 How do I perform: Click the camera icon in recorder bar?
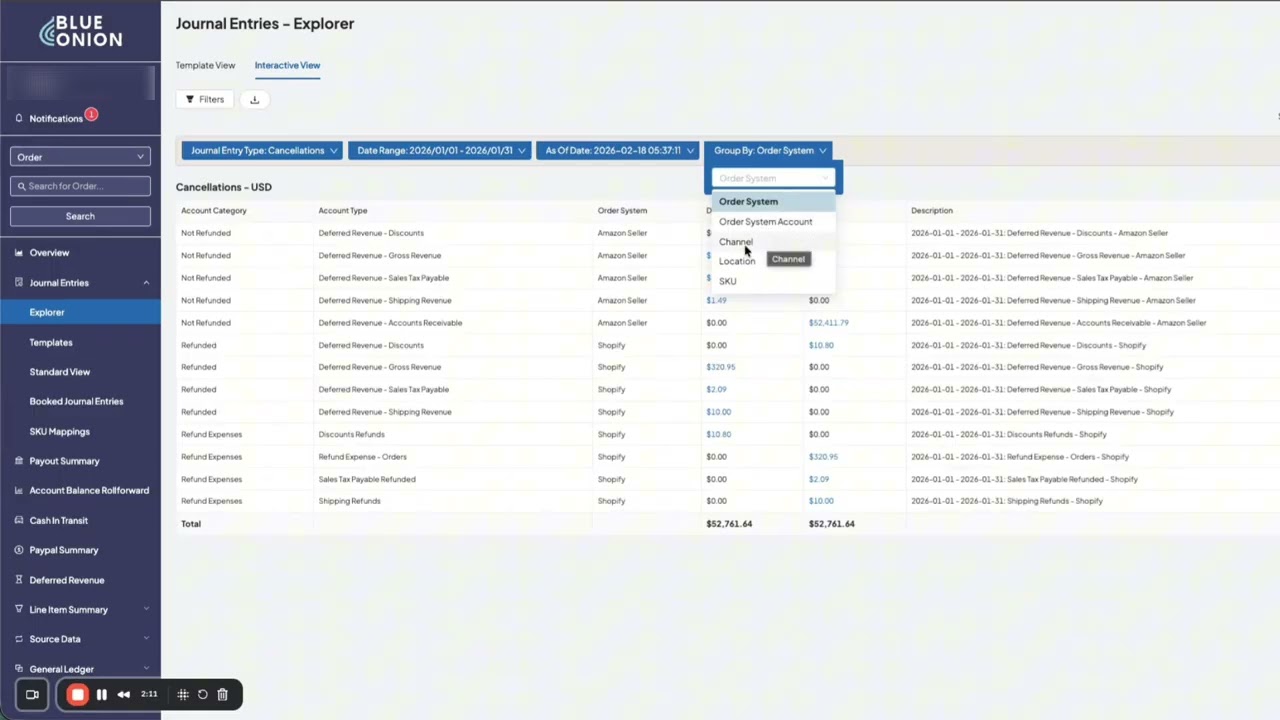pyautogui.click(x=32, y=694)
